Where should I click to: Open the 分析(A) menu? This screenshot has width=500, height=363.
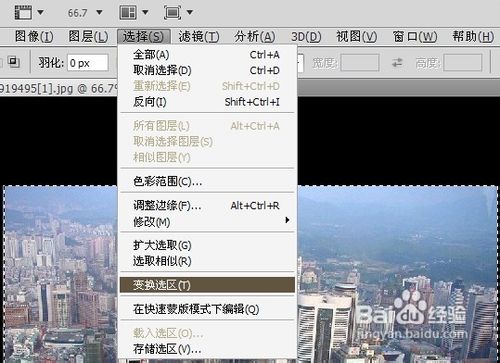(x=255, y=36)
